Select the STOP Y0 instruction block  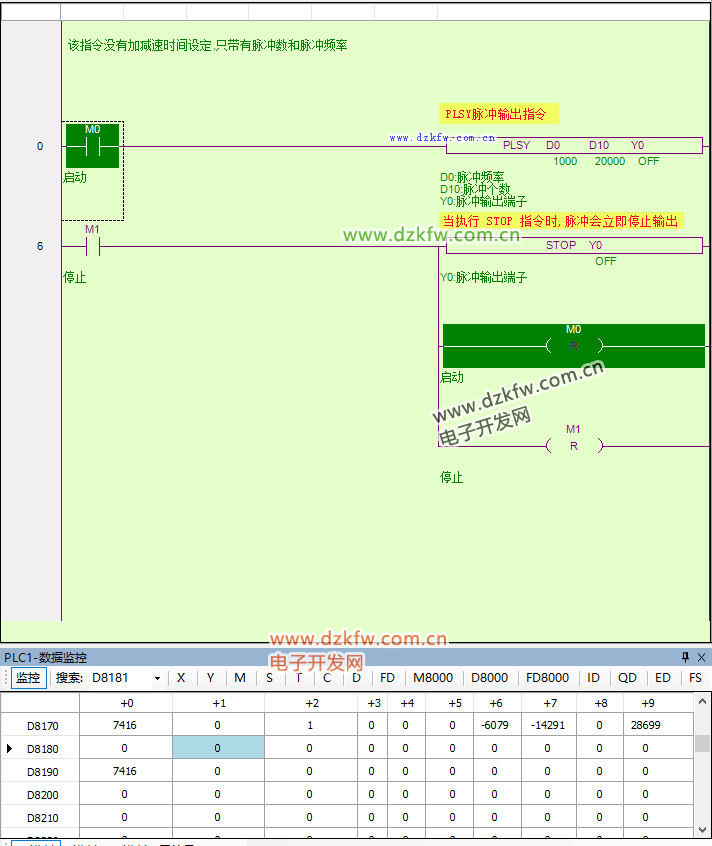574,245
